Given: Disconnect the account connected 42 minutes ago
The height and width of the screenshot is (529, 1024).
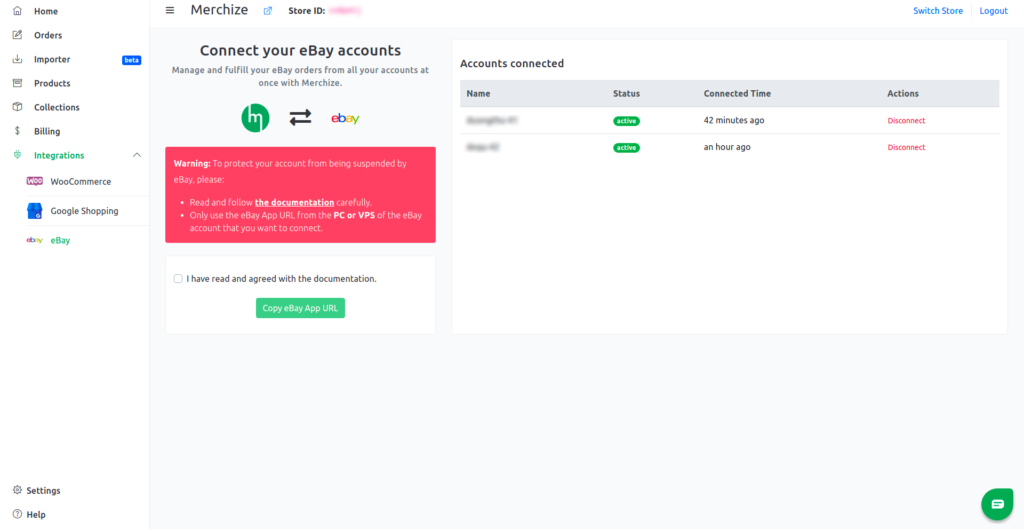Looking at the screenshot, I should point(906,121).
